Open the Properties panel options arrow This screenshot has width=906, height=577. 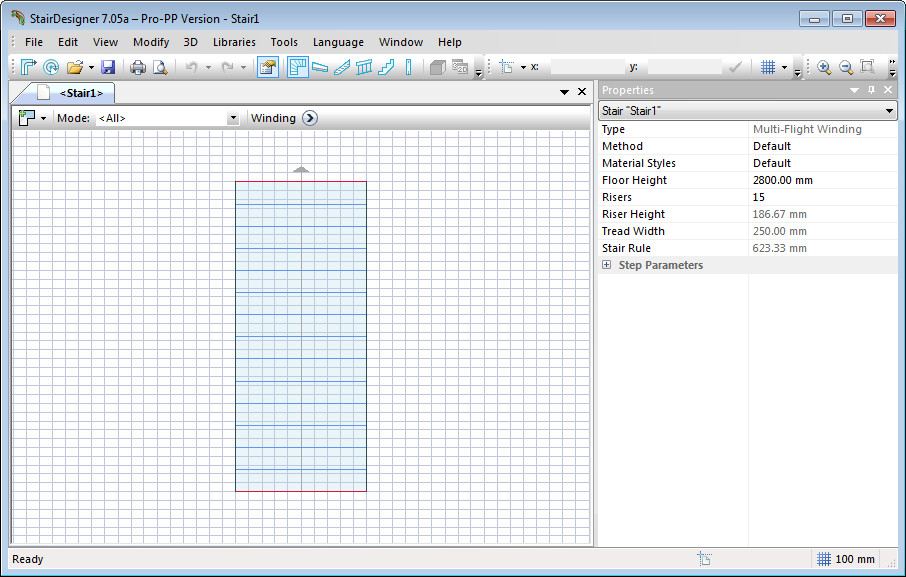(x=854, y=90)
